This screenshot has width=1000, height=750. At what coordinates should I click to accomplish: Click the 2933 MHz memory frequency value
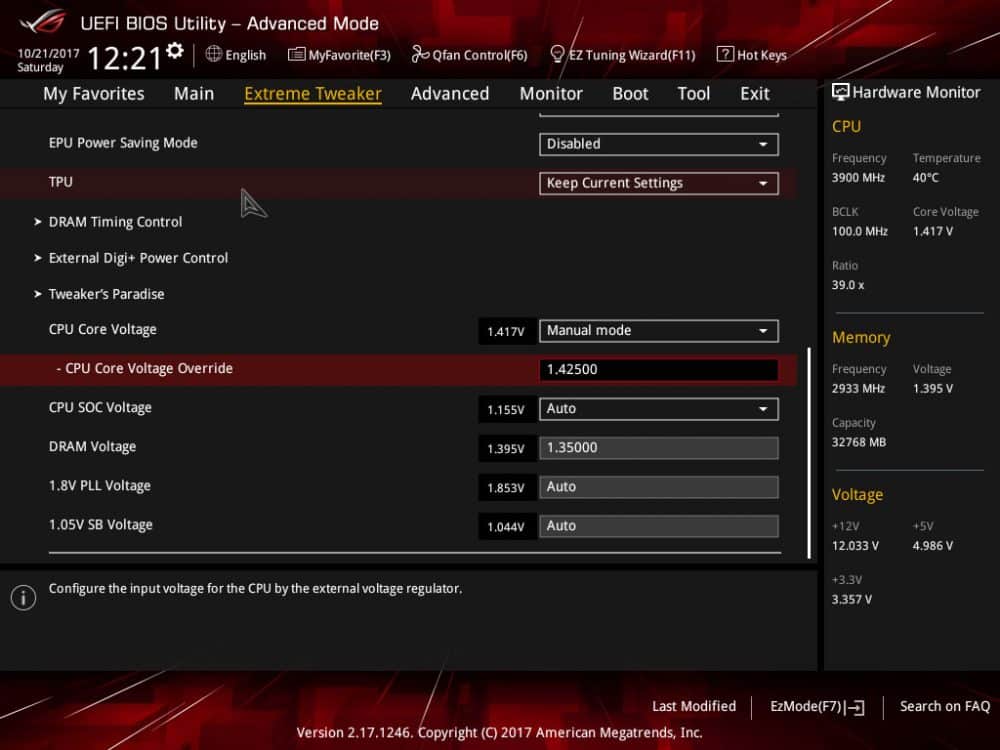click(x=858, y=388)
